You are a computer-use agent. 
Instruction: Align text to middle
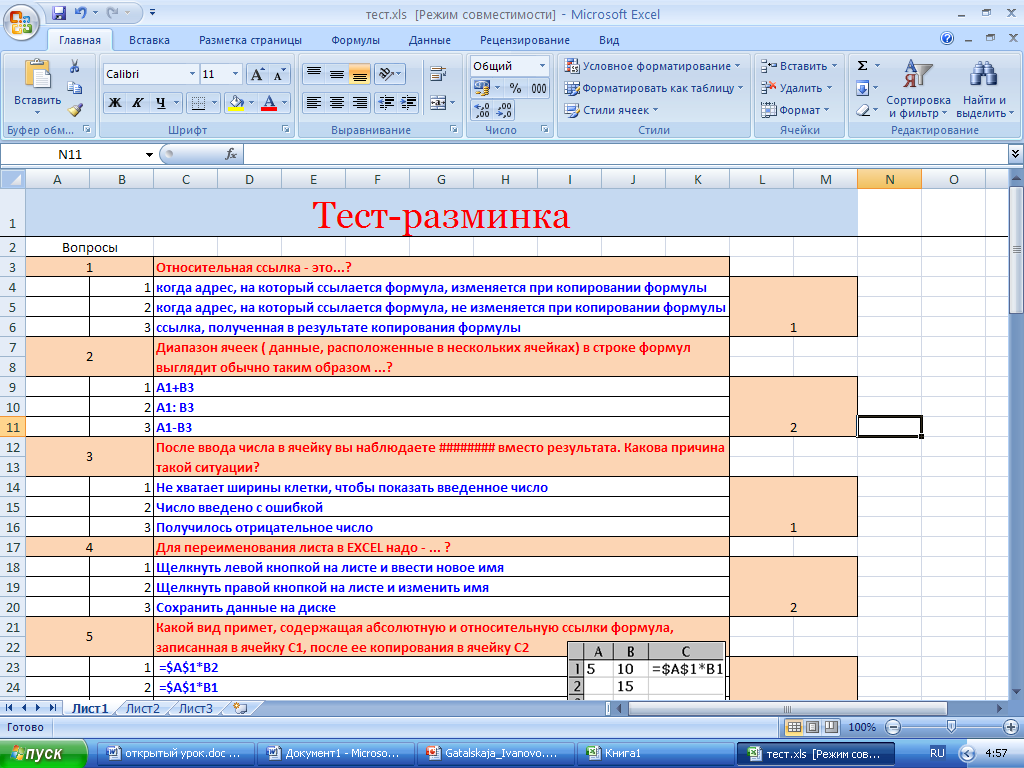(336, 74)
